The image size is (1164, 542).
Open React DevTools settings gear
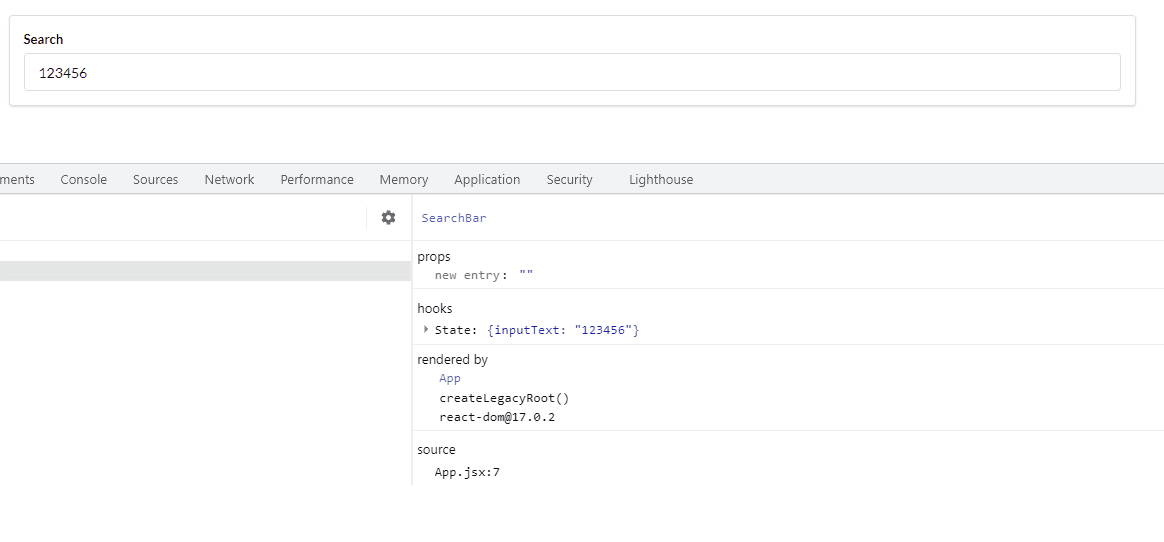388,217
